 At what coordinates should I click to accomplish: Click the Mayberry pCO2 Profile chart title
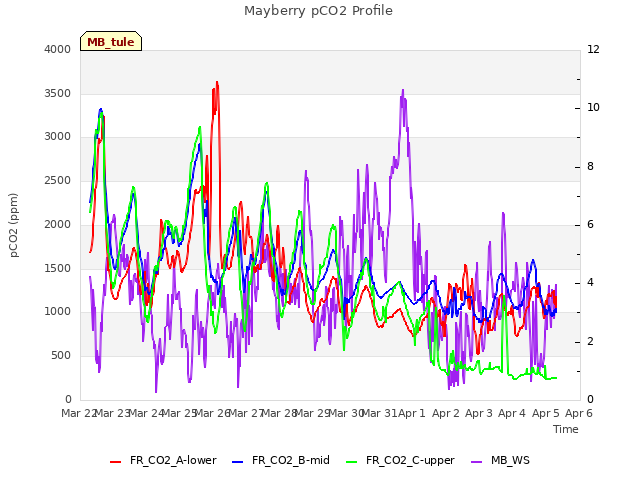click(318, 11)
